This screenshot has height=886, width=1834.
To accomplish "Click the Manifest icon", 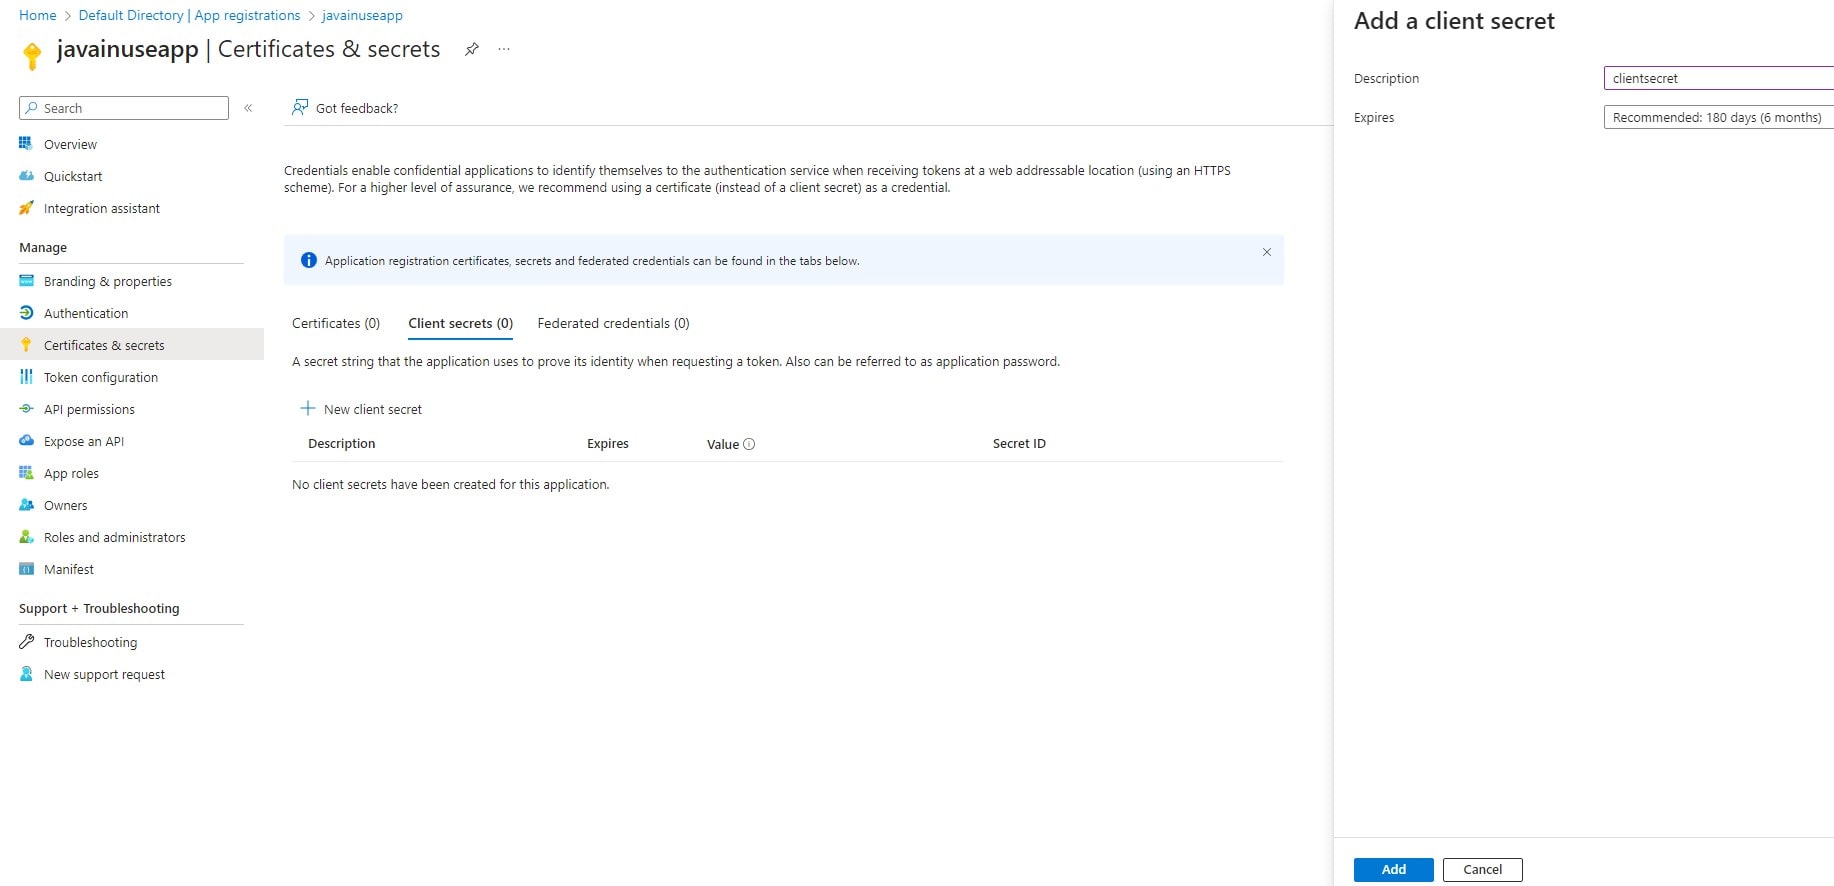I will pyautogui.click(x=26, y=569).
